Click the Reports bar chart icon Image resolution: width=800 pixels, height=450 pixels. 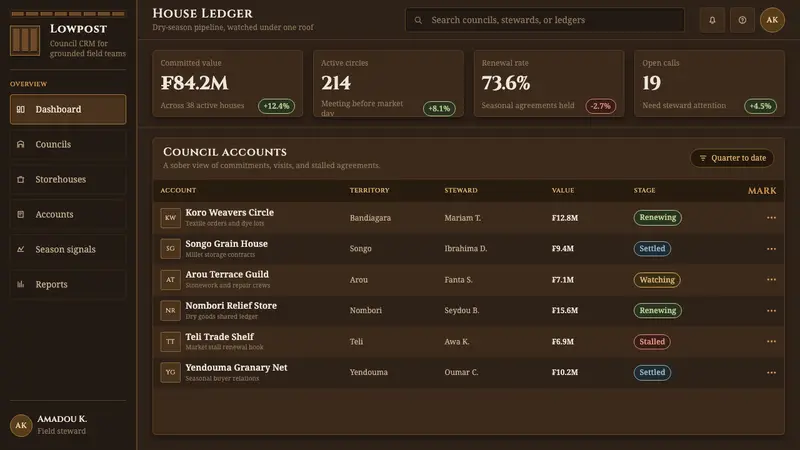(x=21, y=284)
